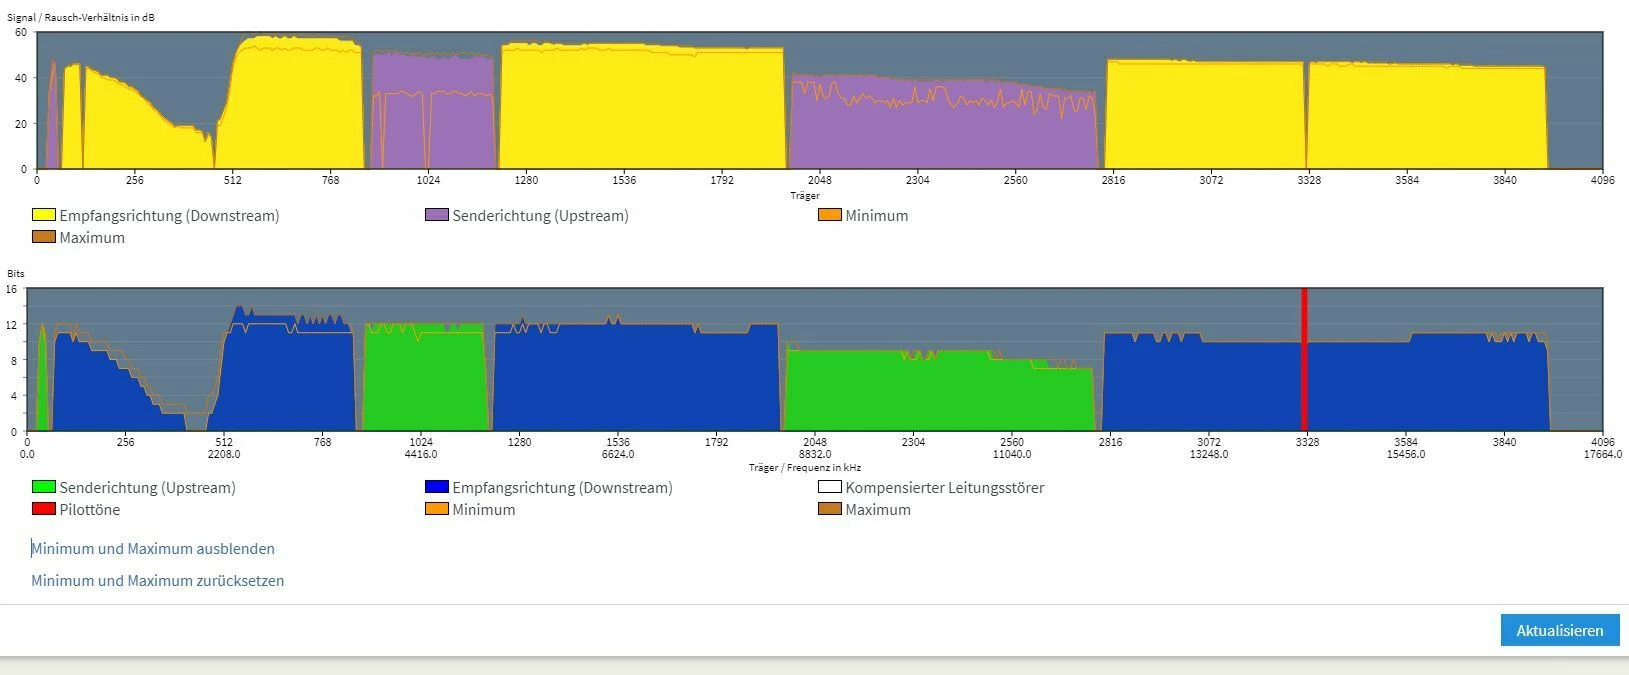
Task: Click red Pilottöne legend swatch
Action: click(x=44, y=509)
